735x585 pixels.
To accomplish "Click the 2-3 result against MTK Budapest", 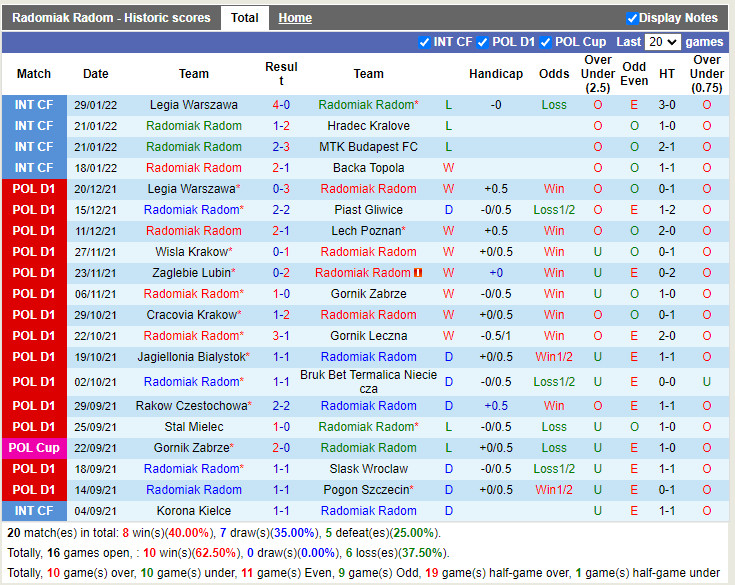I will 281,147.
